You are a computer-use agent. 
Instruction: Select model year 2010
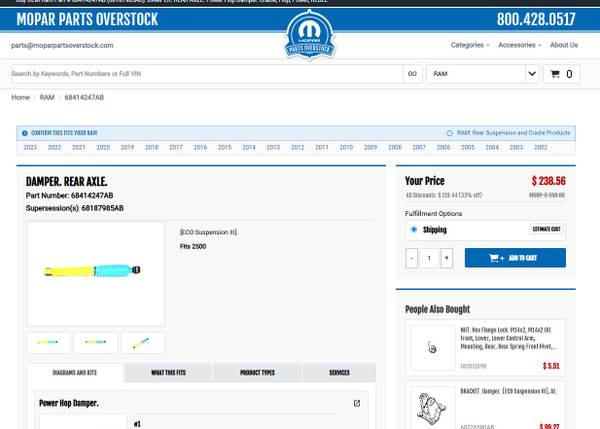[x=346, y=148]
